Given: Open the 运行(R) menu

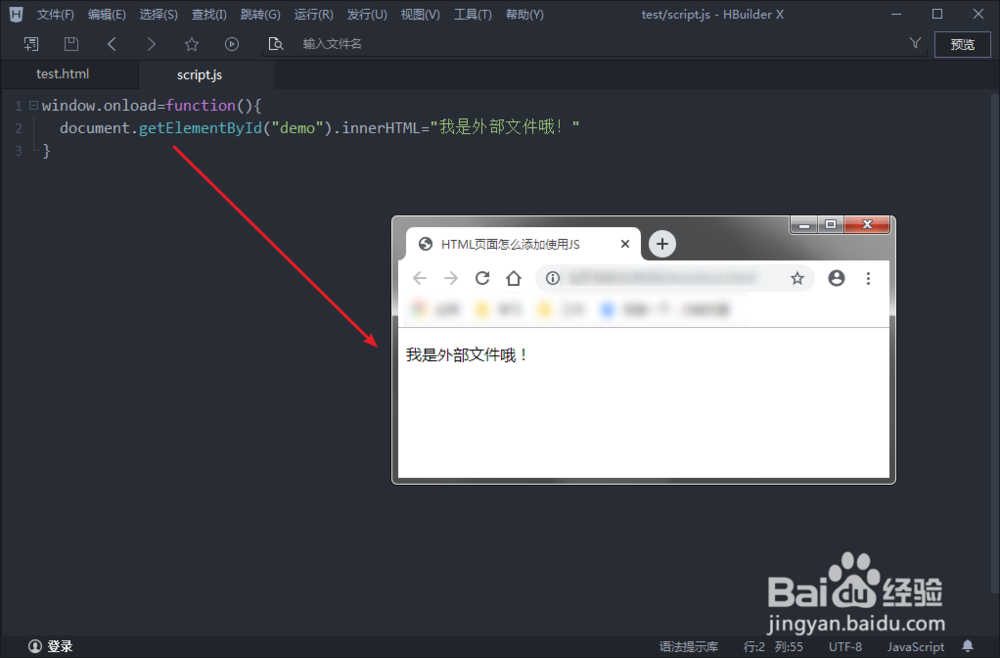Looking at the screenshot, I should pyautogui.click(x=313, y=14).
